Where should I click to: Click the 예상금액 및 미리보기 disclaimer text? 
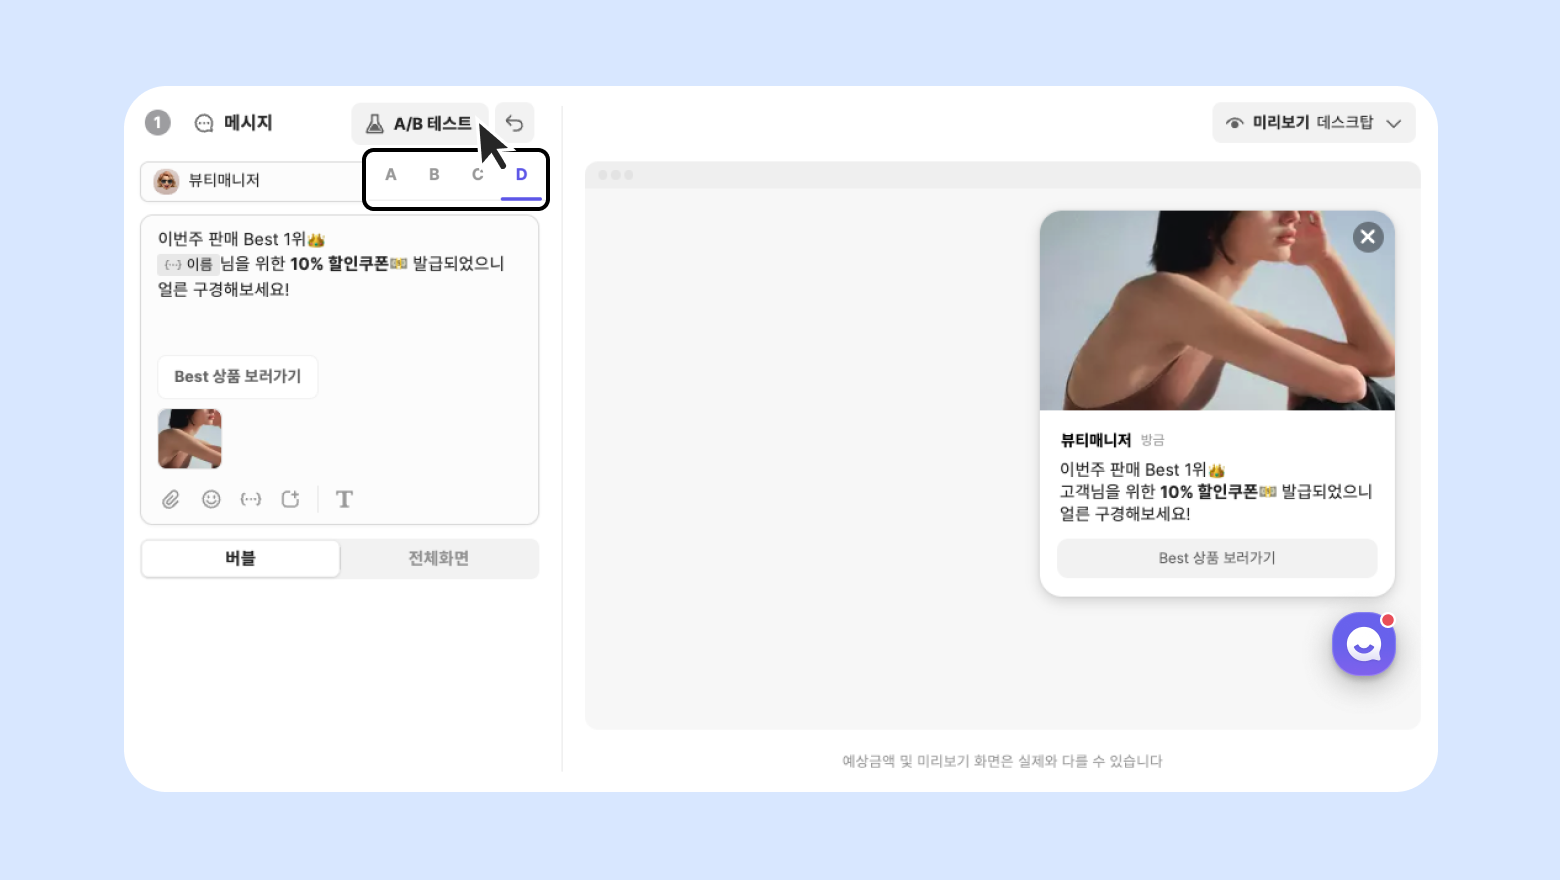tap(1002, 761)
